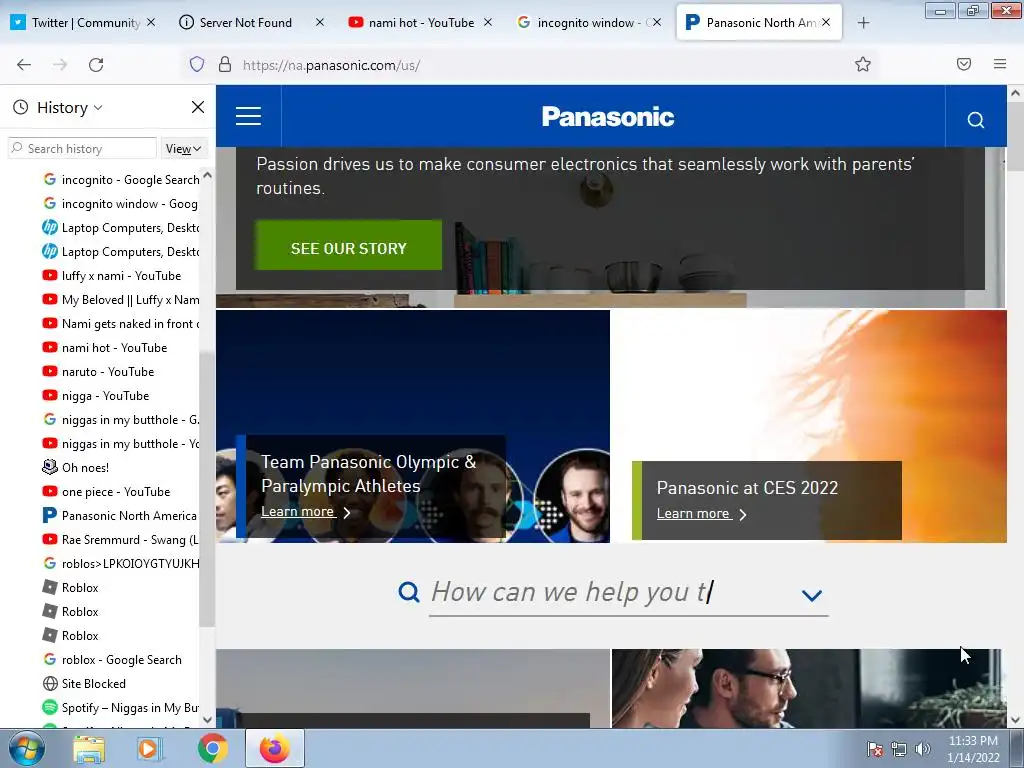
Task: Open incognito - Google Search history entry
Action: [x=120, y=180]
